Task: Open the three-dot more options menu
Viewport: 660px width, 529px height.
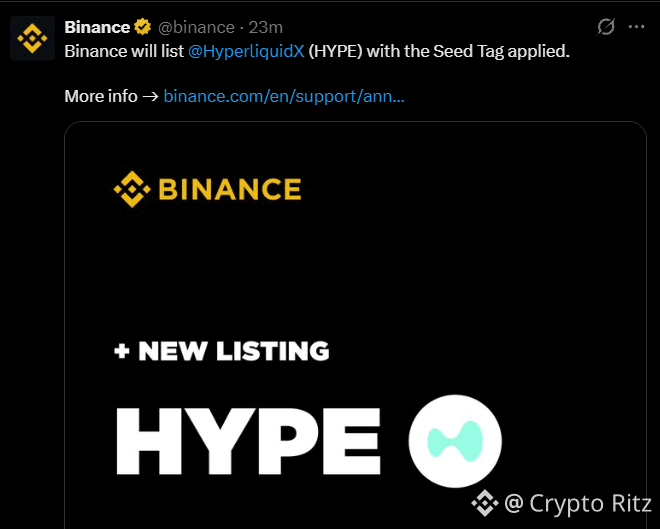Action: pyautogui.click(x=636, y=27)
